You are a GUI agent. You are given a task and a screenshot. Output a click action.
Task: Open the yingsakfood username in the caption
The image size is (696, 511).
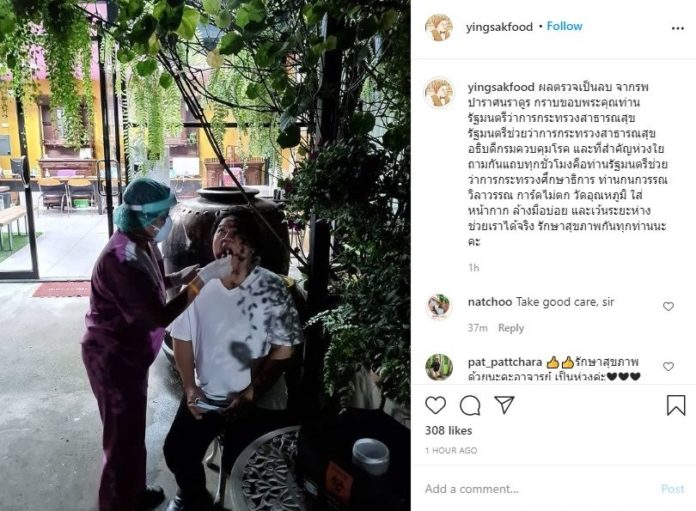[501, 87]
